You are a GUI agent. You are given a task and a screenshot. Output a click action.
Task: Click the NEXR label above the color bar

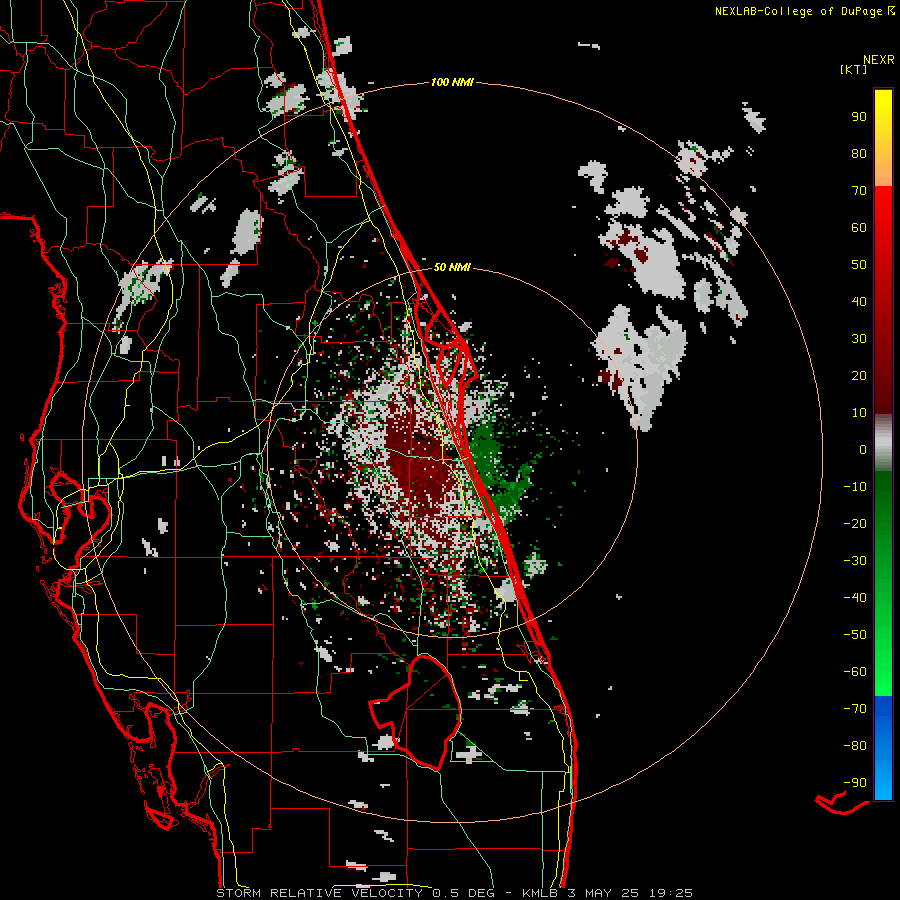point(878,60)
